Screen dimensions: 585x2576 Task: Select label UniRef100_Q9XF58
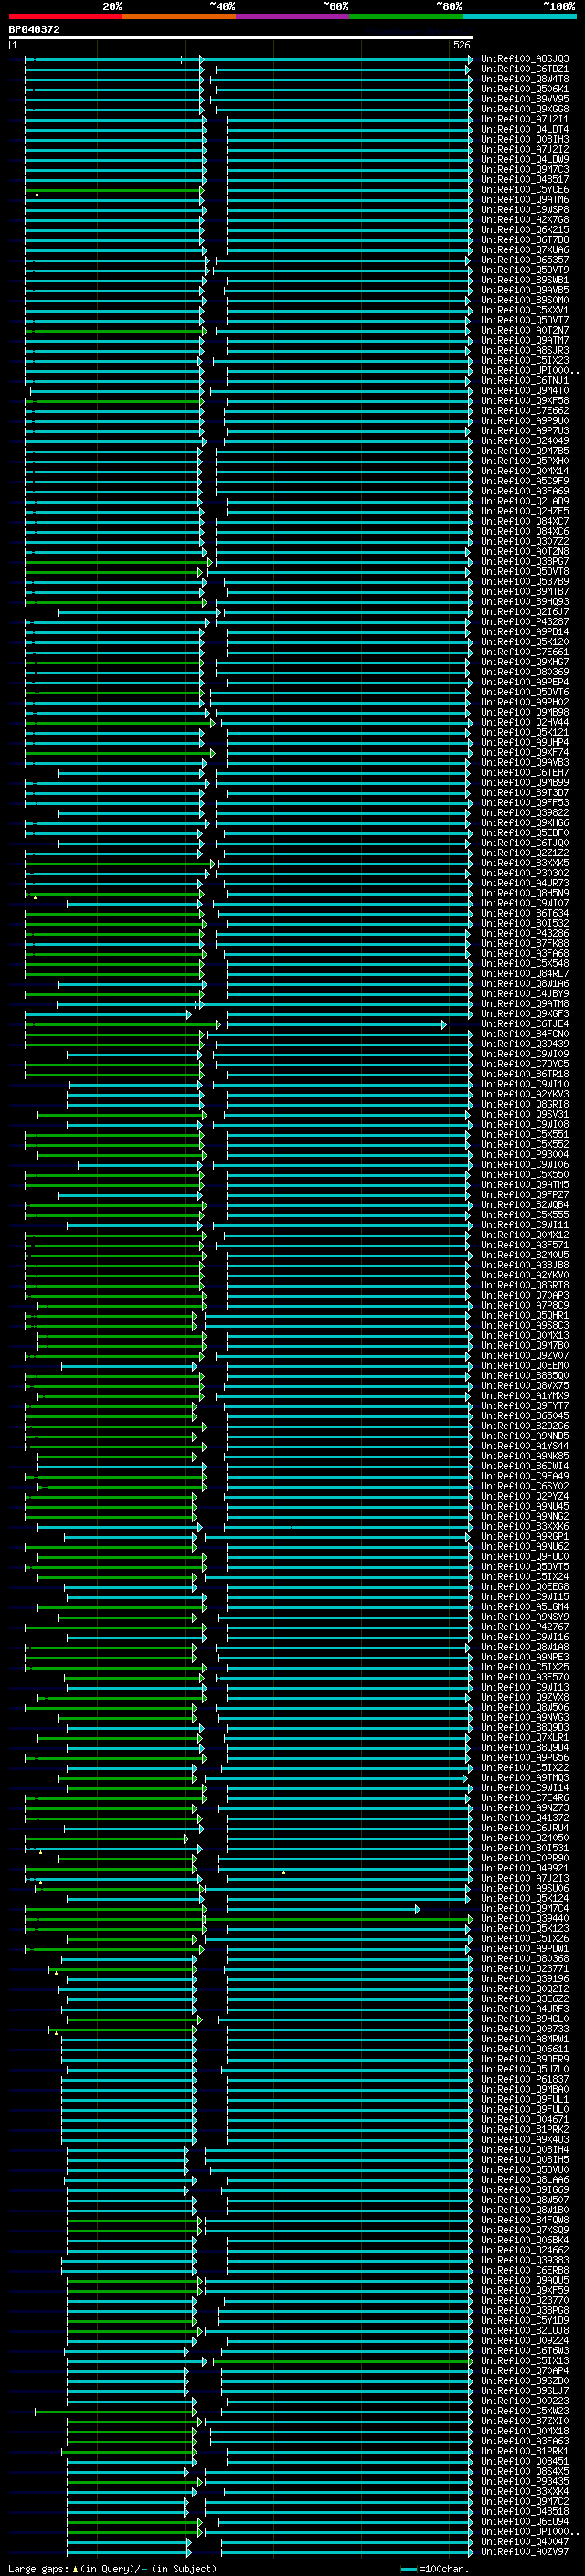coord(525,401)
